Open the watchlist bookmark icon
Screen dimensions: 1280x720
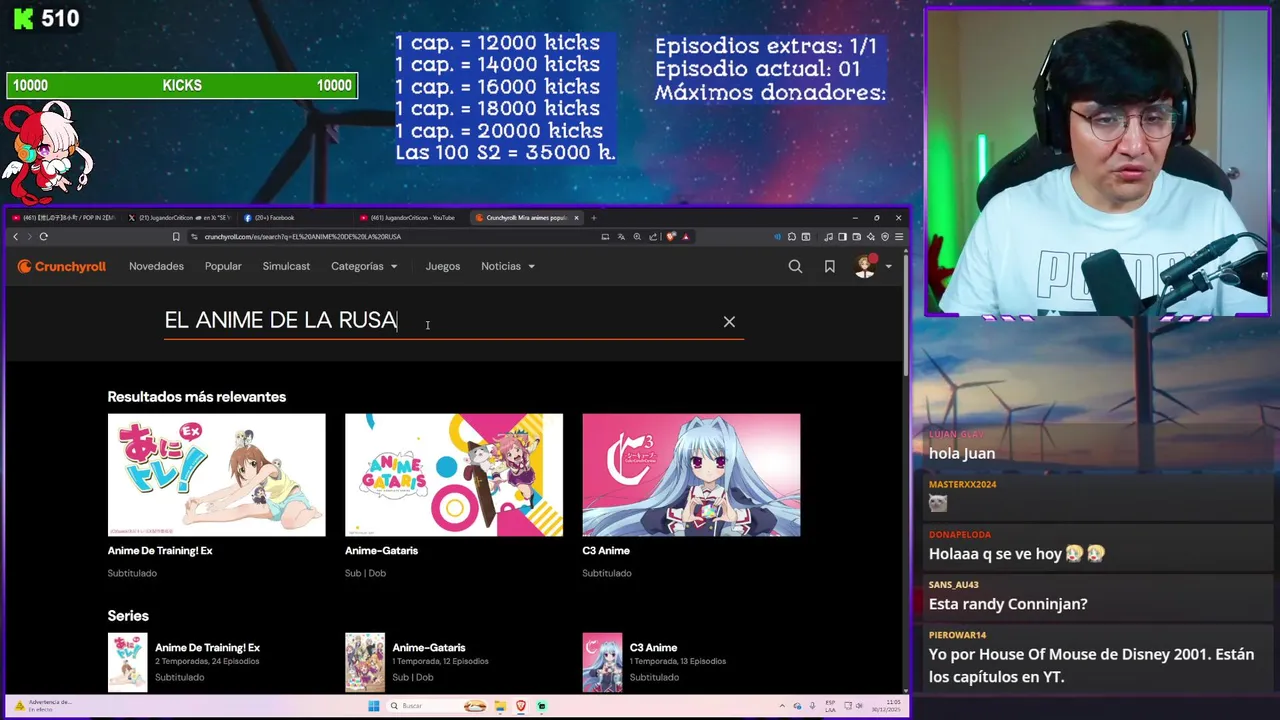click(x=829, y=266)
